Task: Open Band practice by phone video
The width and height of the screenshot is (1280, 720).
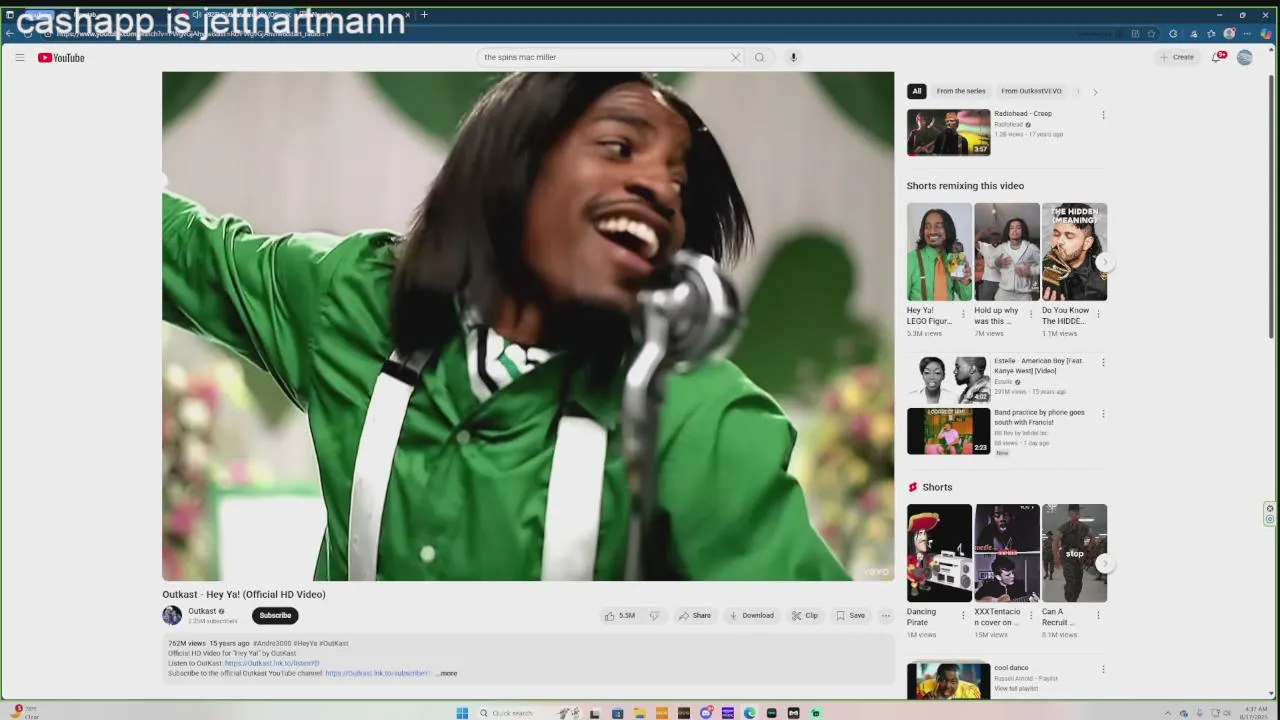Action: pyautogui.click(x=948, y=431)
